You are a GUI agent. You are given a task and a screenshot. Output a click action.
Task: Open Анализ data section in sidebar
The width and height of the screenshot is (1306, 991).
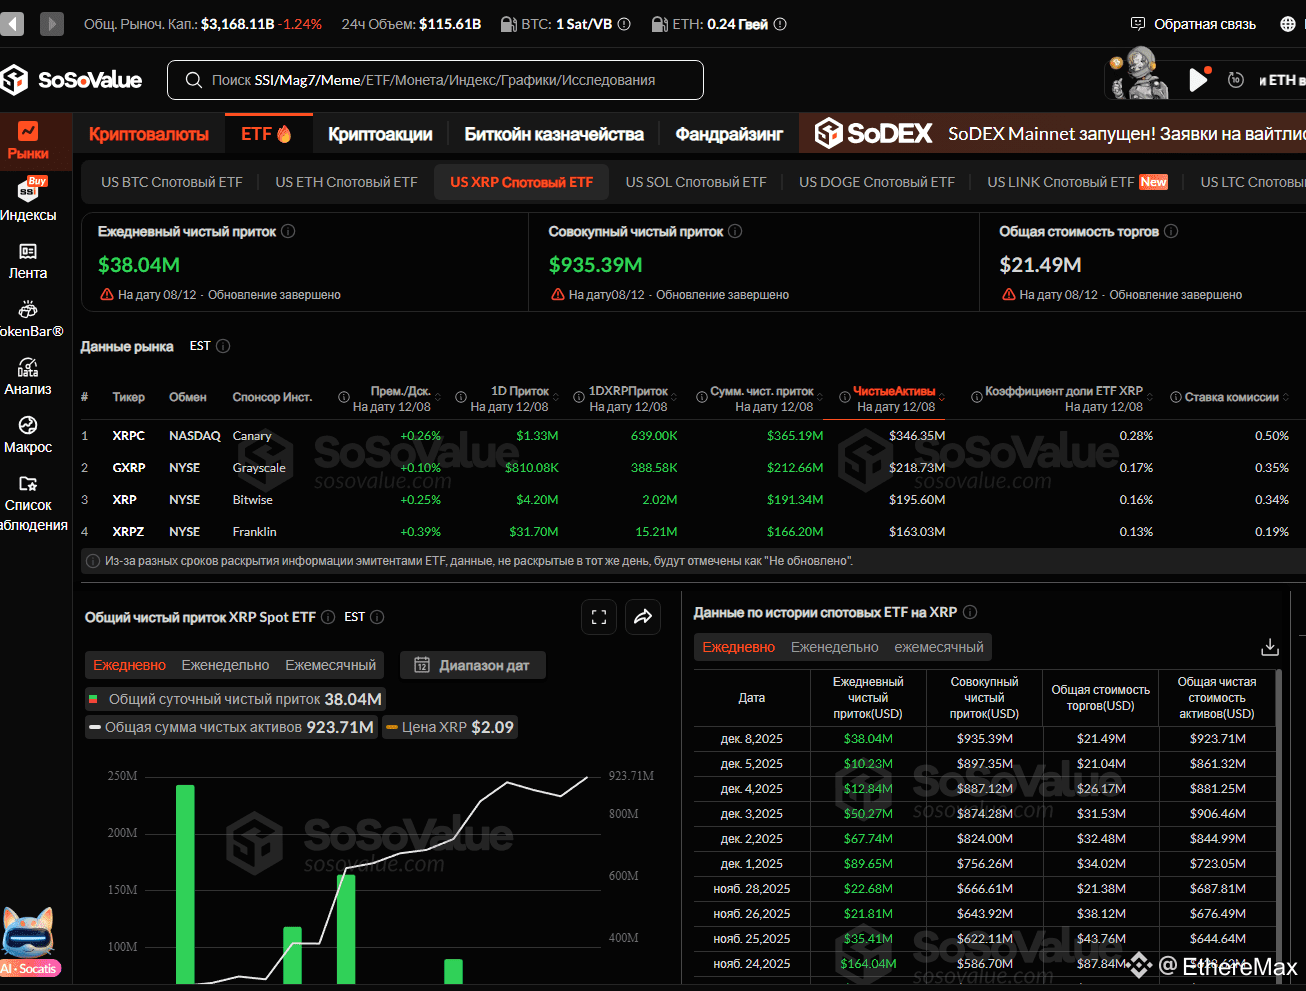(x=28, y=377)
